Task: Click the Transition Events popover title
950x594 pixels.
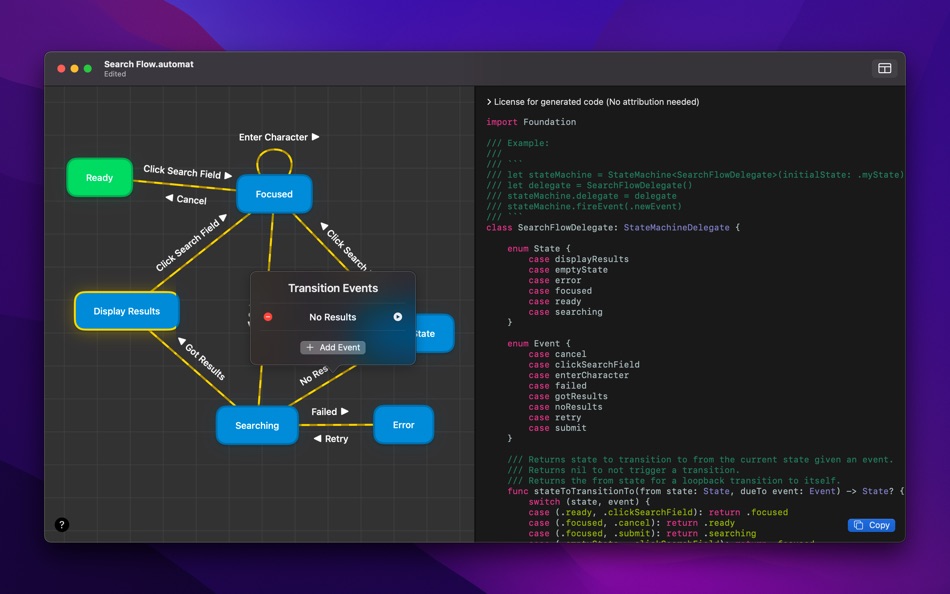Action: pos(333,289)
